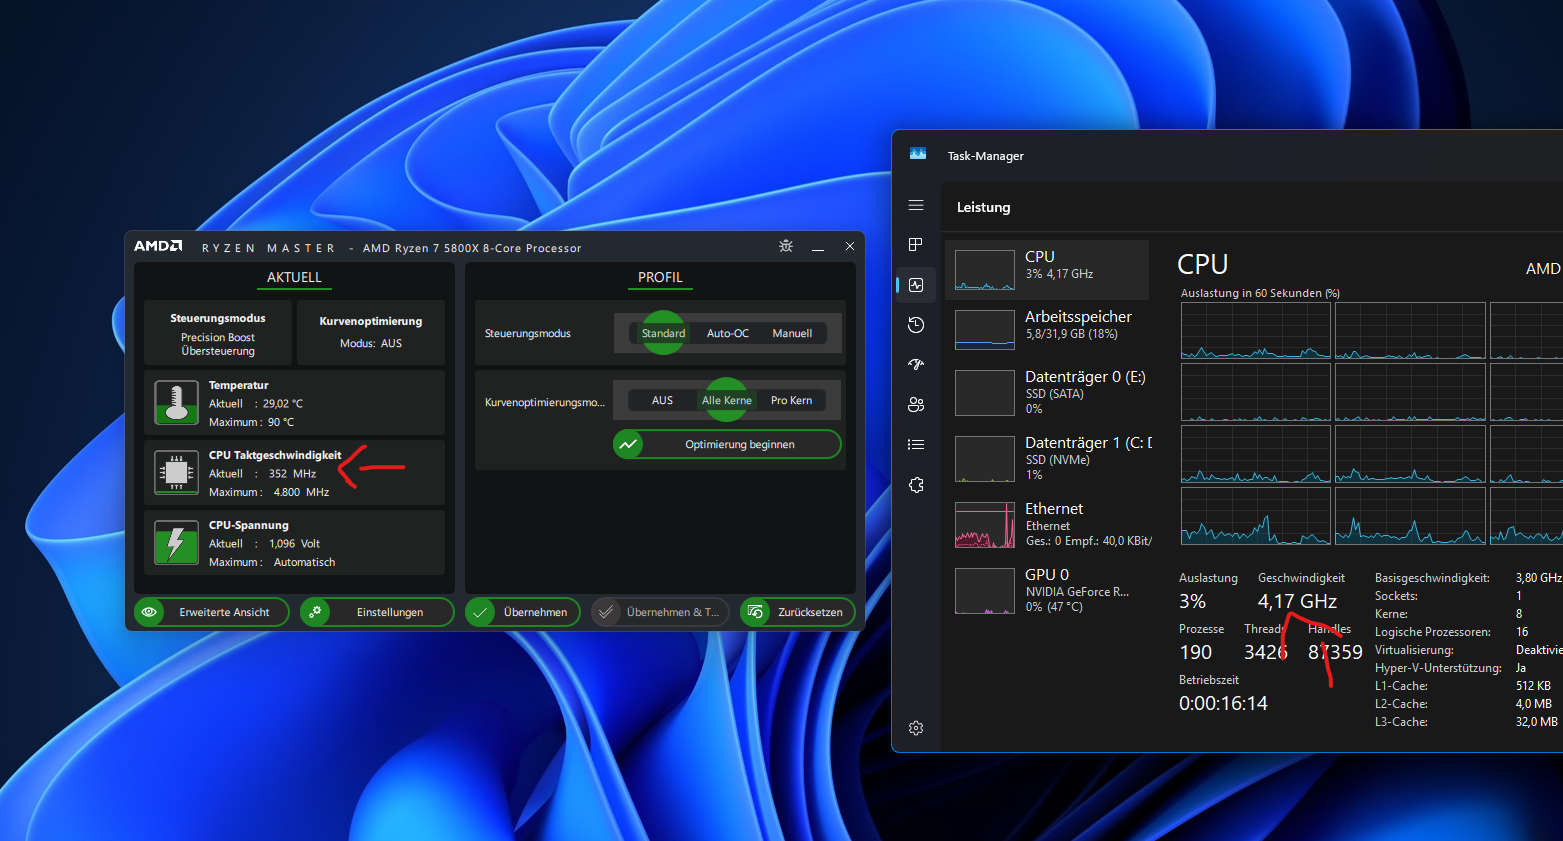Select Datenträger 0 (E:) in performance list

(x=1047, y=392)
